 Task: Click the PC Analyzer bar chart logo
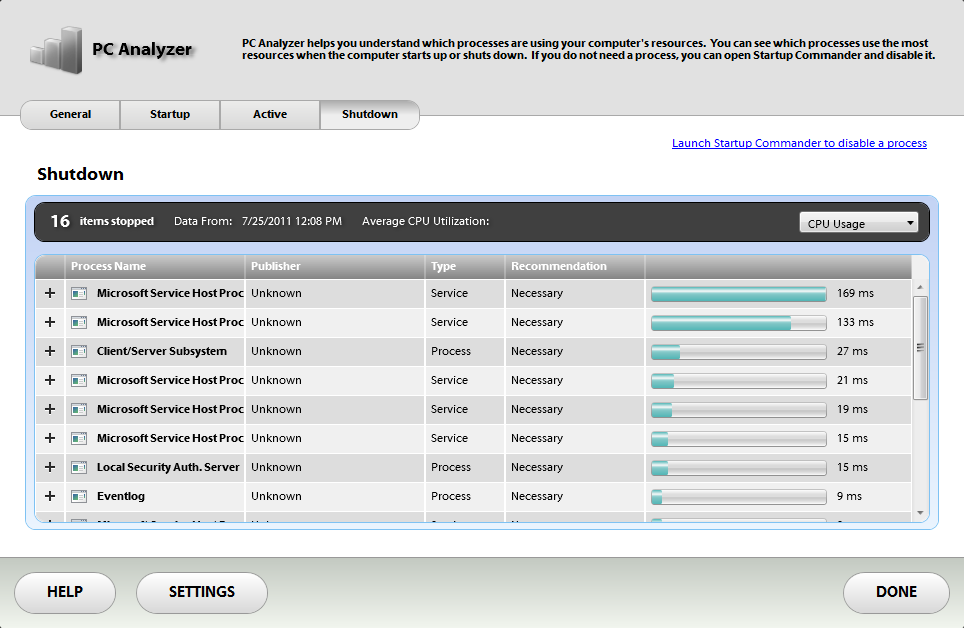56,50
